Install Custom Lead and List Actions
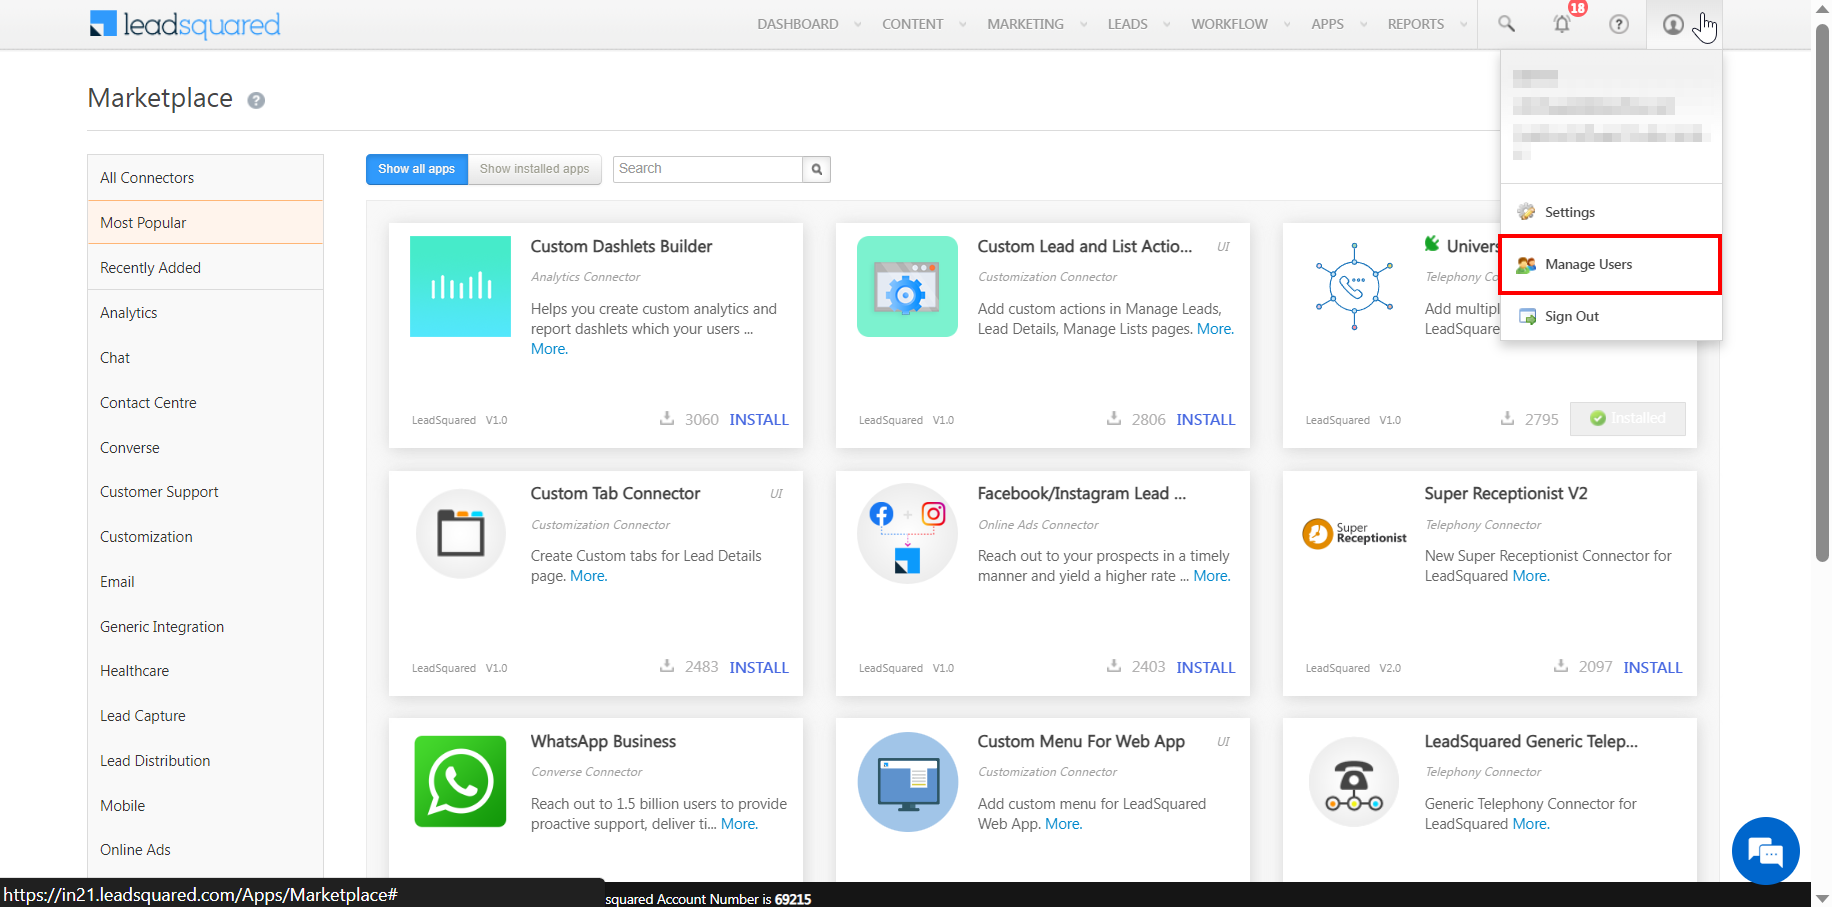 [x=1206, y=420]
